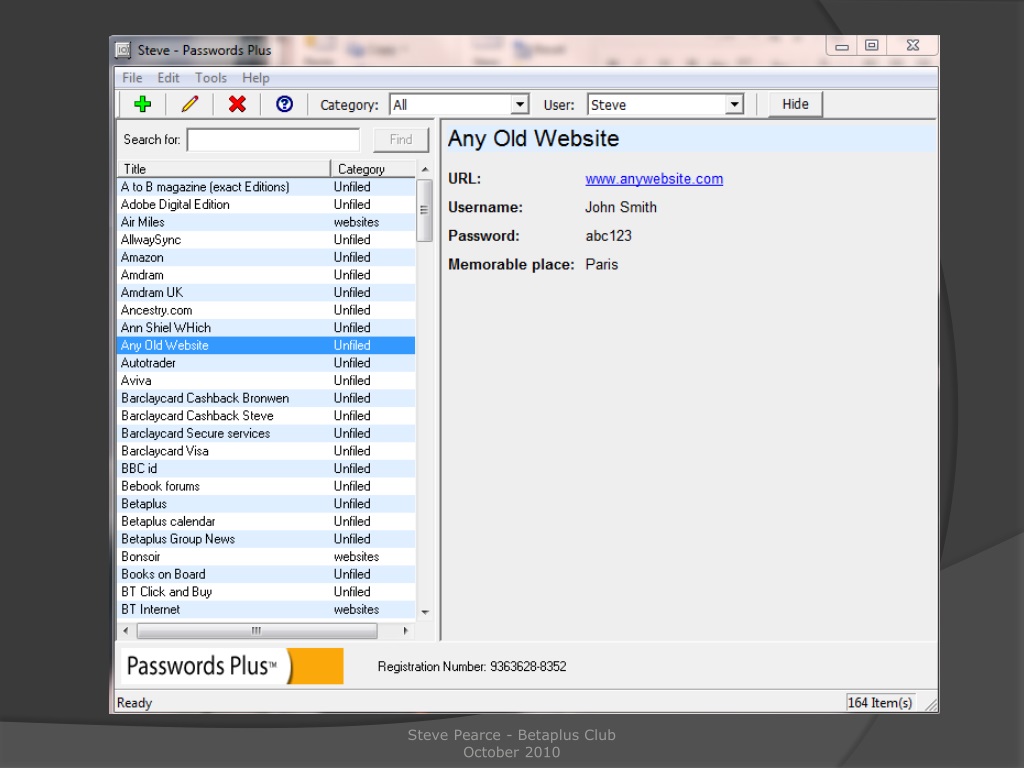Image resolution: width=1024 pixels, height=768 pixels.
Task: Select the 'Amazon' entry
Action: [266, 257]
